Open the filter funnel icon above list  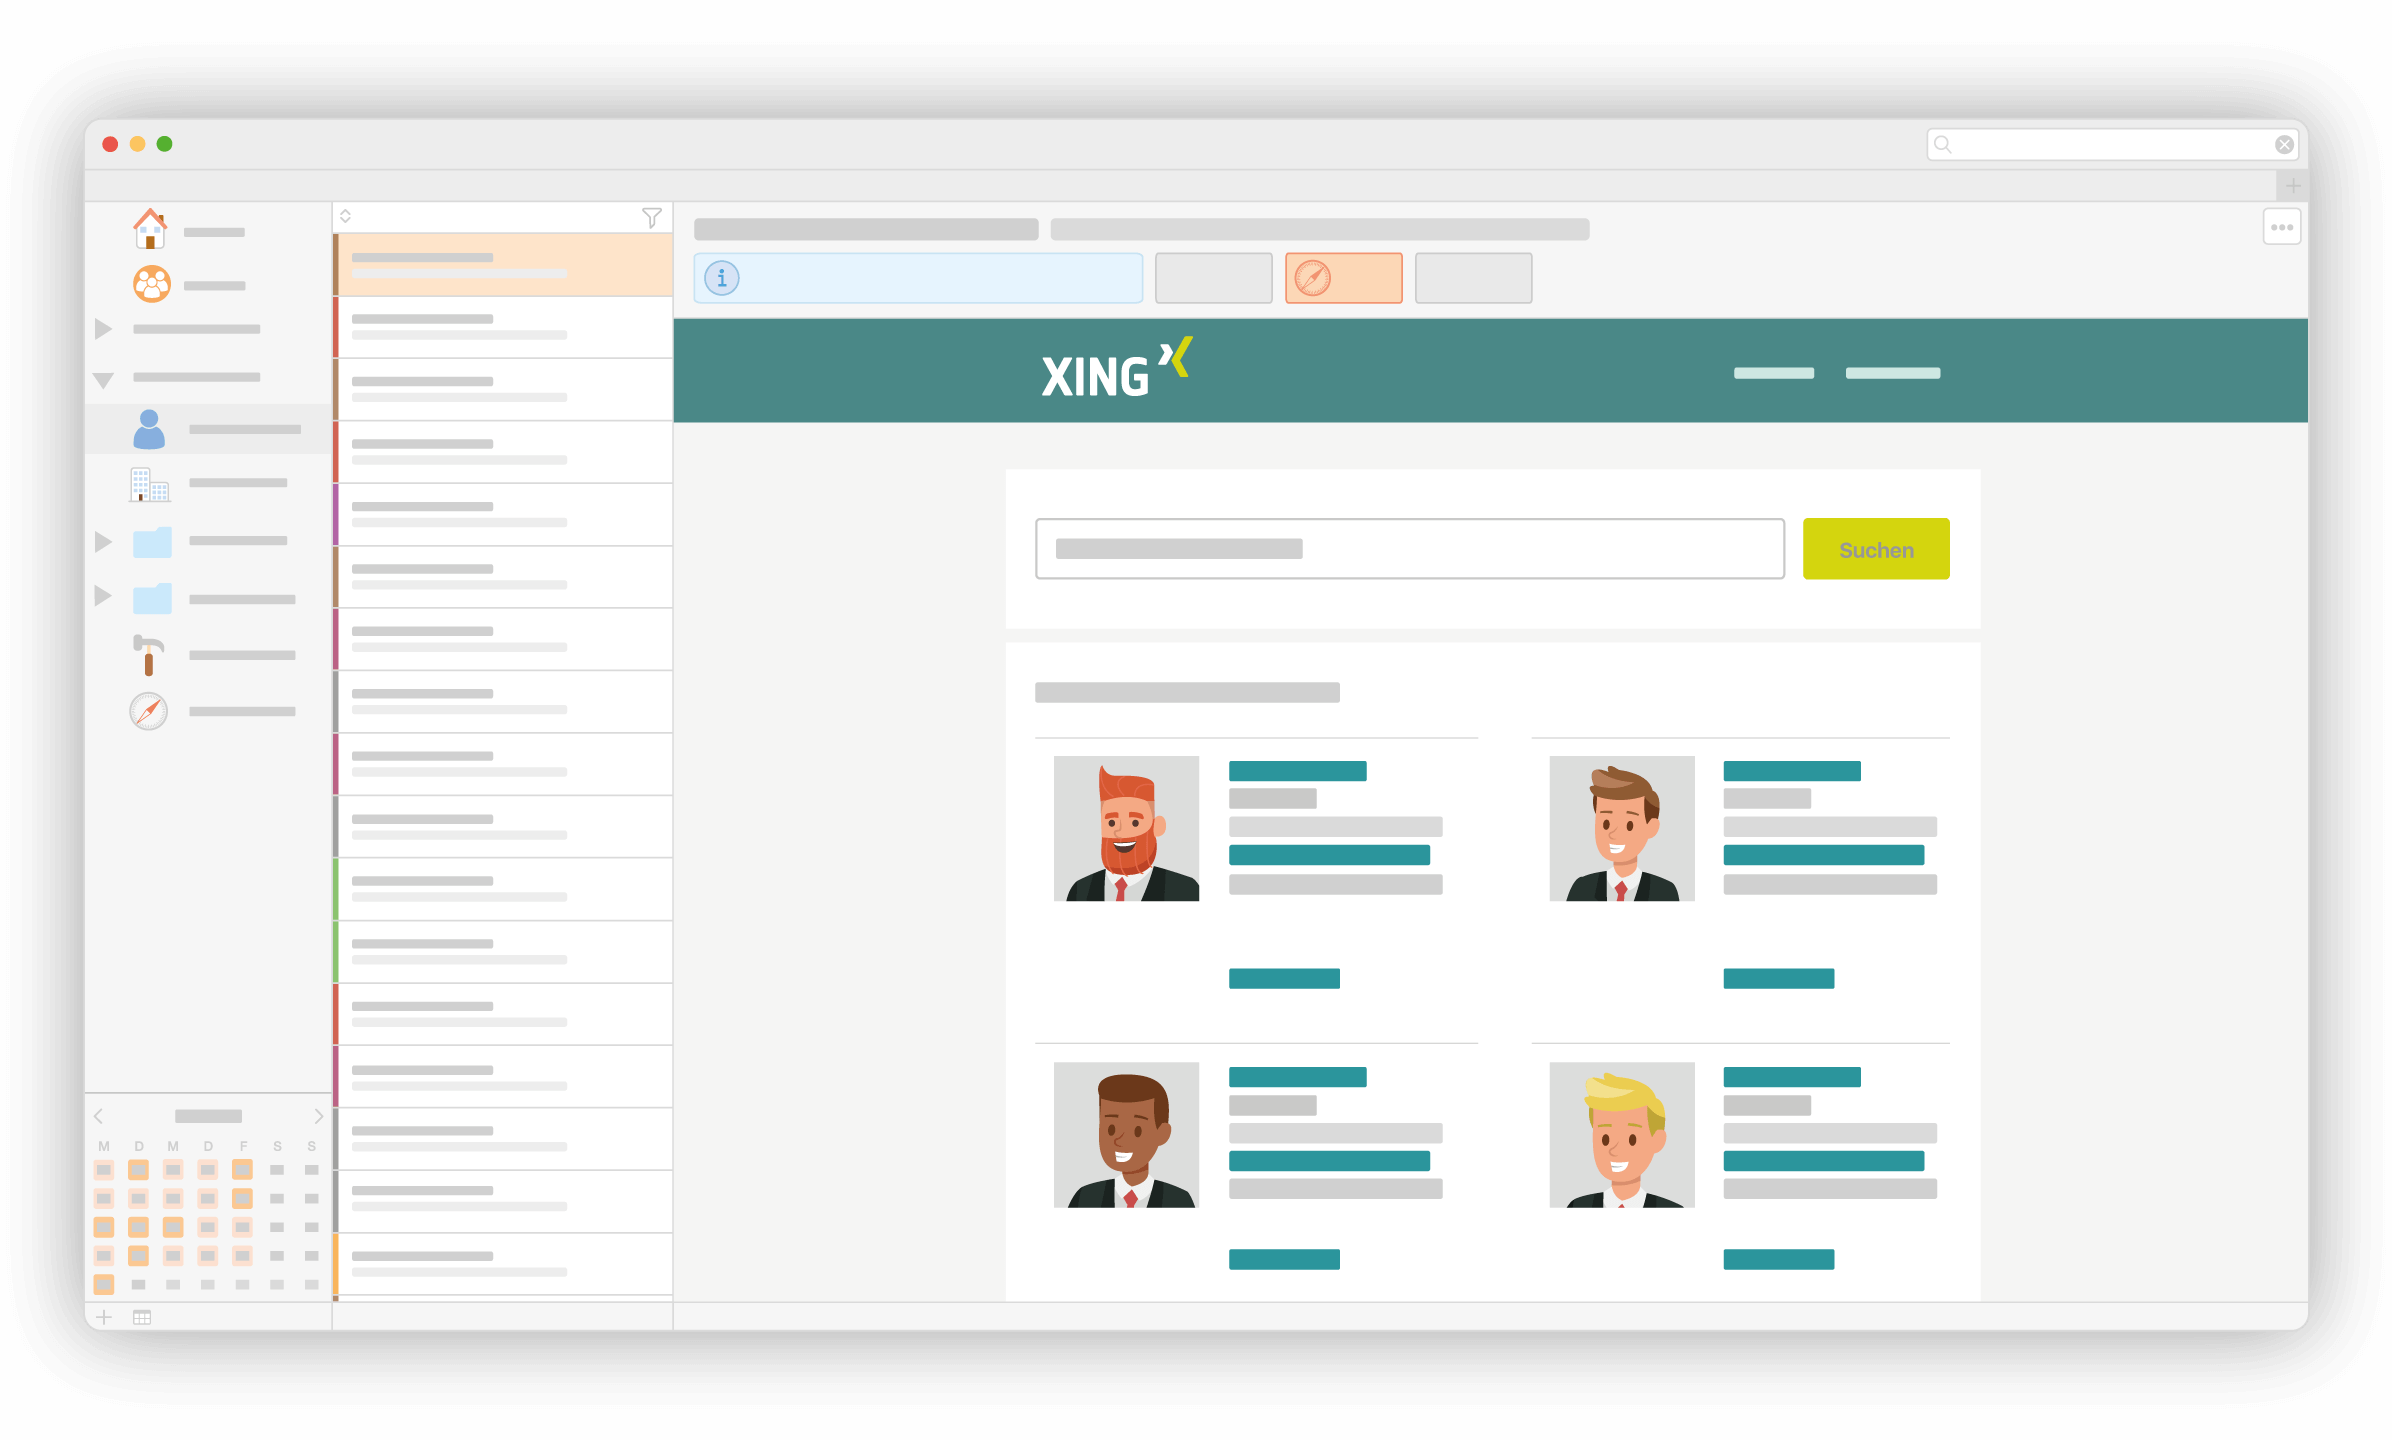pos(651,217)
